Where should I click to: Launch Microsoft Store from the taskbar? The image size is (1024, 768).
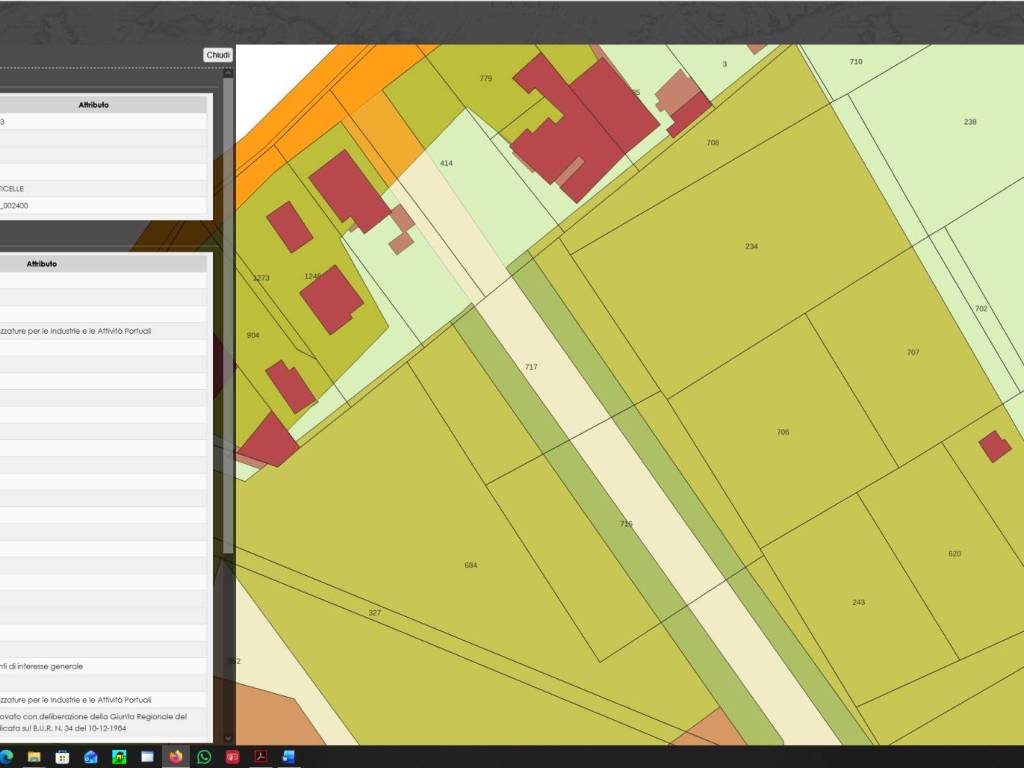click(62, 757)
